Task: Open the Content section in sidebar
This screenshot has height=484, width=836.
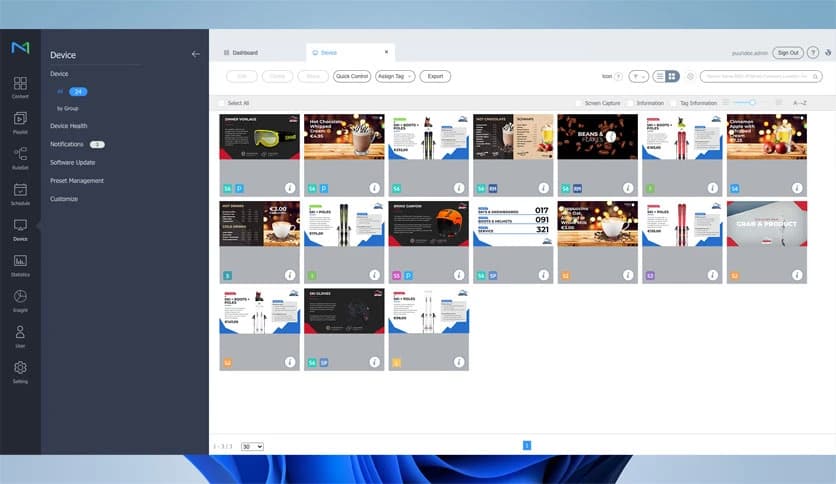Action: tap(20, 87)
